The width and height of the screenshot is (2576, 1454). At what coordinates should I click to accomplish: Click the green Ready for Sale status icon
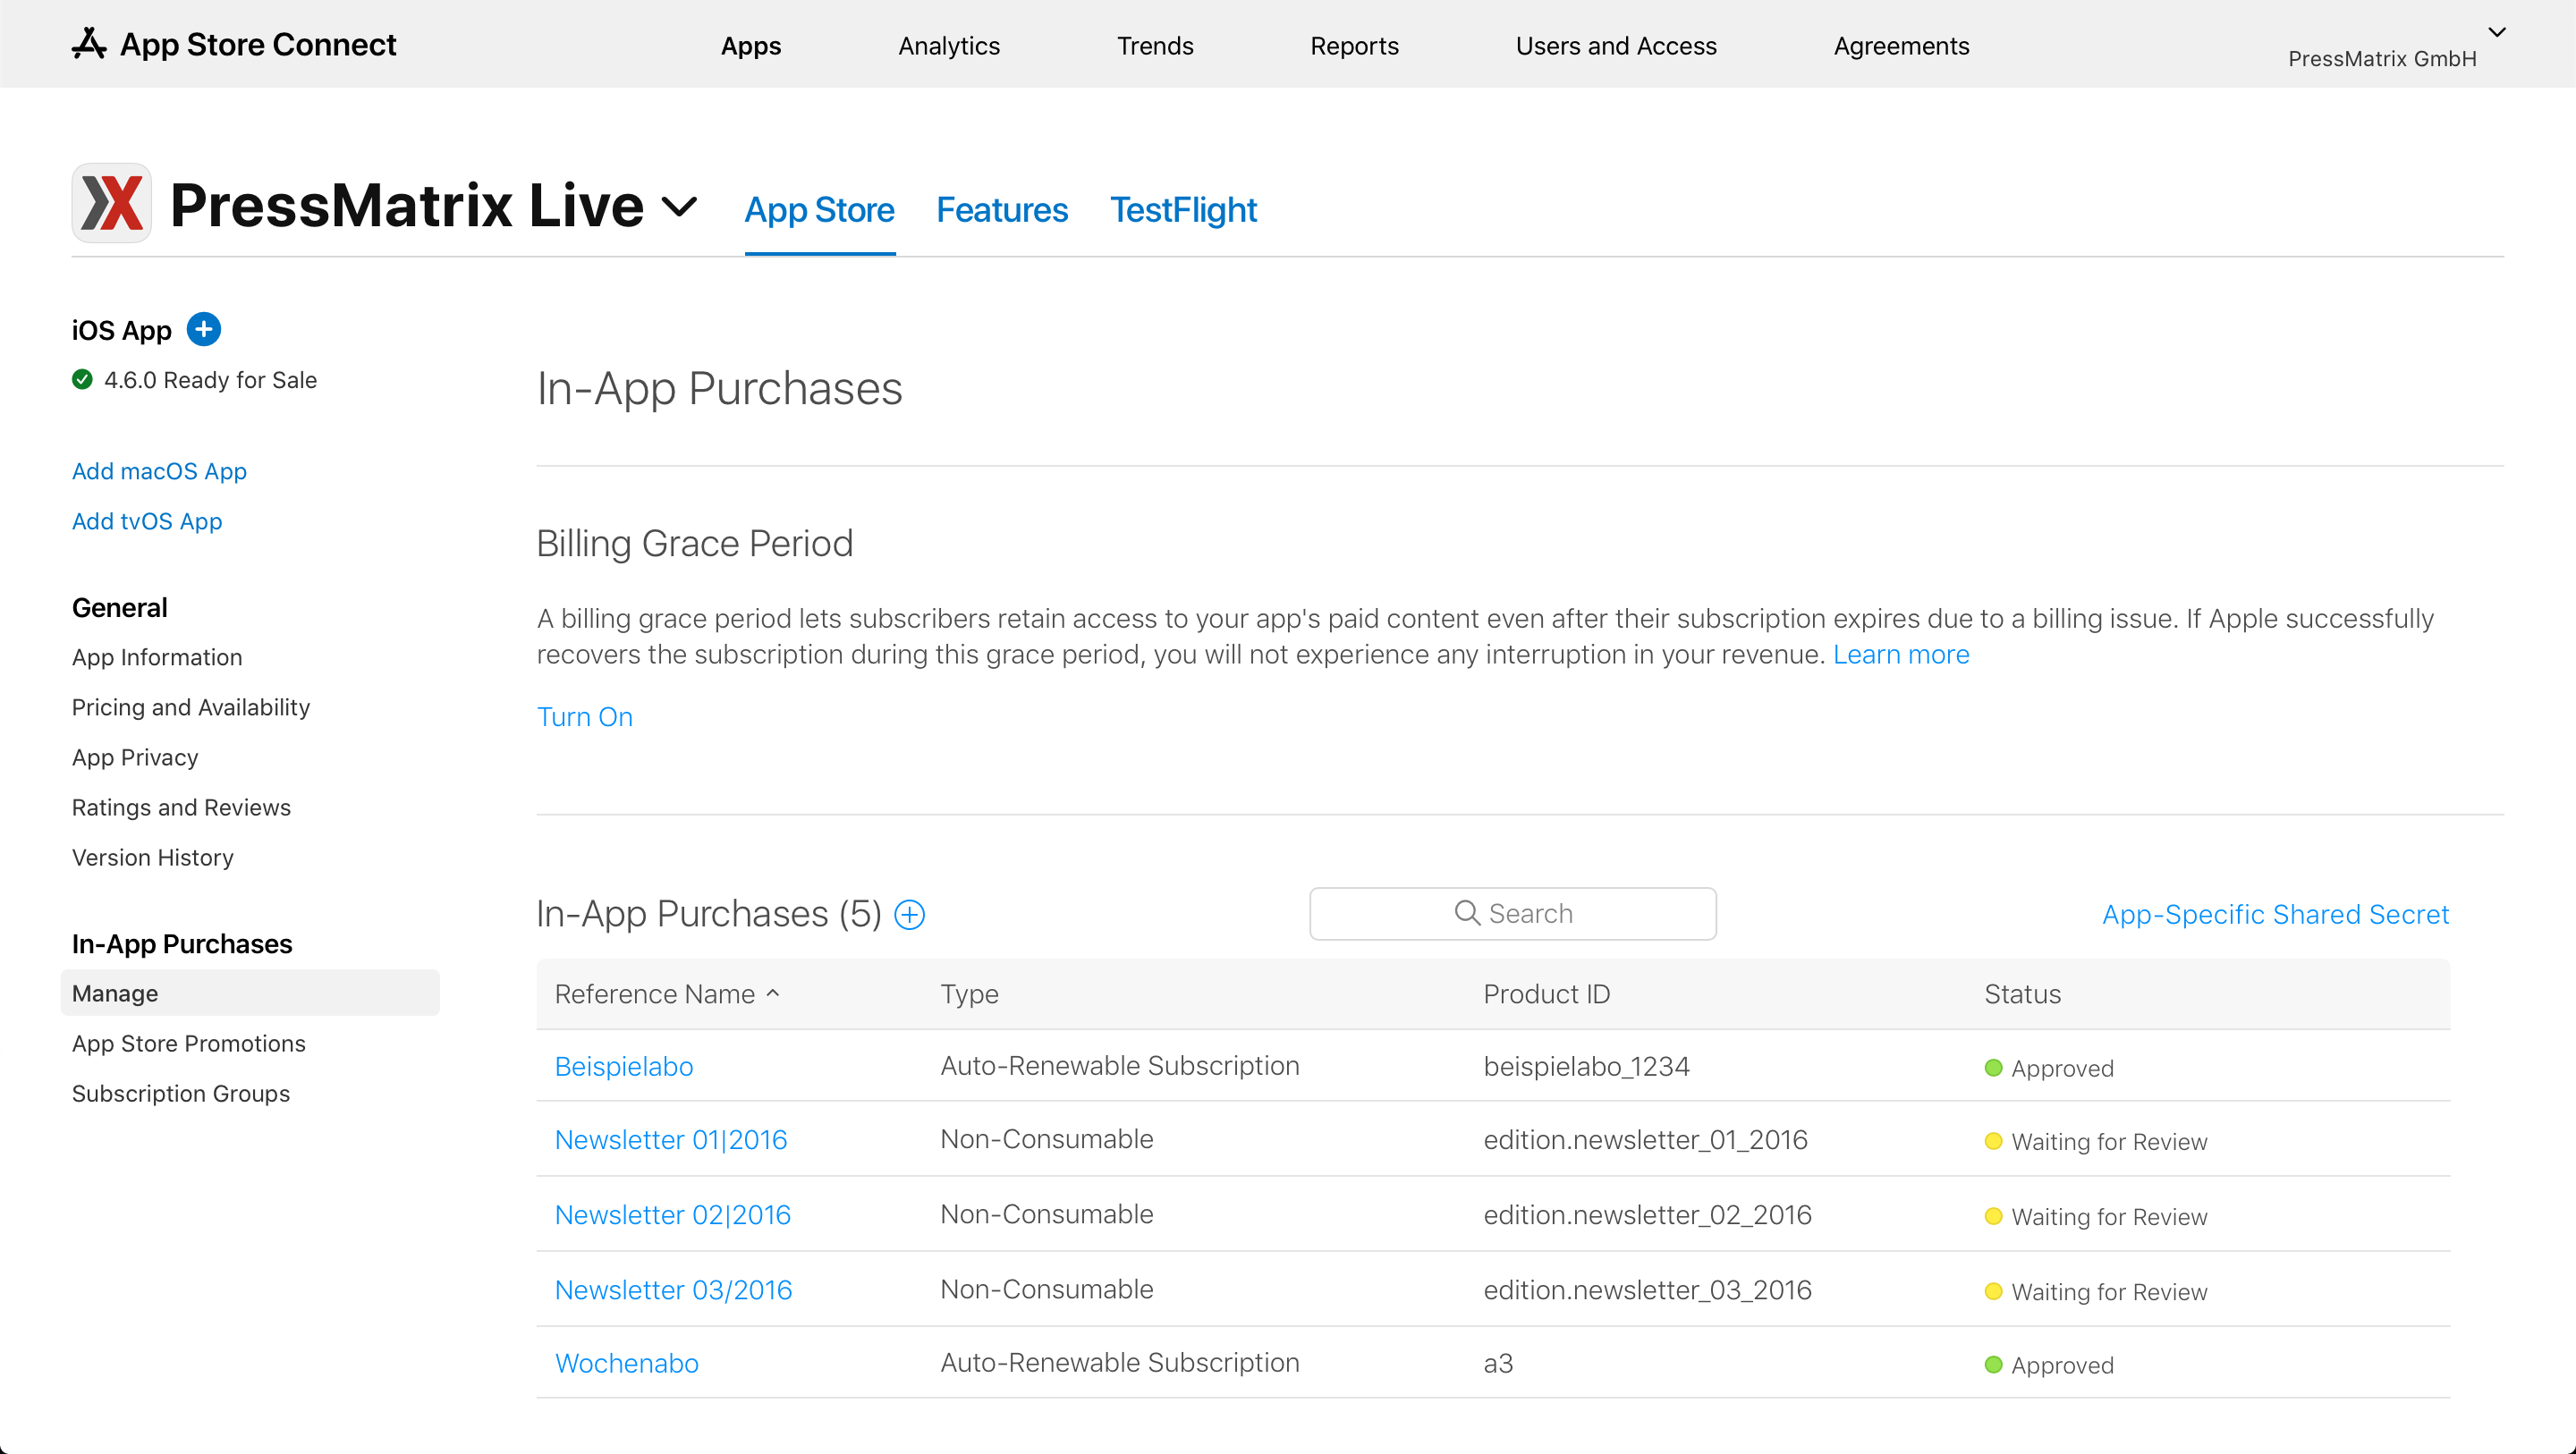click(x=82, y=380)
